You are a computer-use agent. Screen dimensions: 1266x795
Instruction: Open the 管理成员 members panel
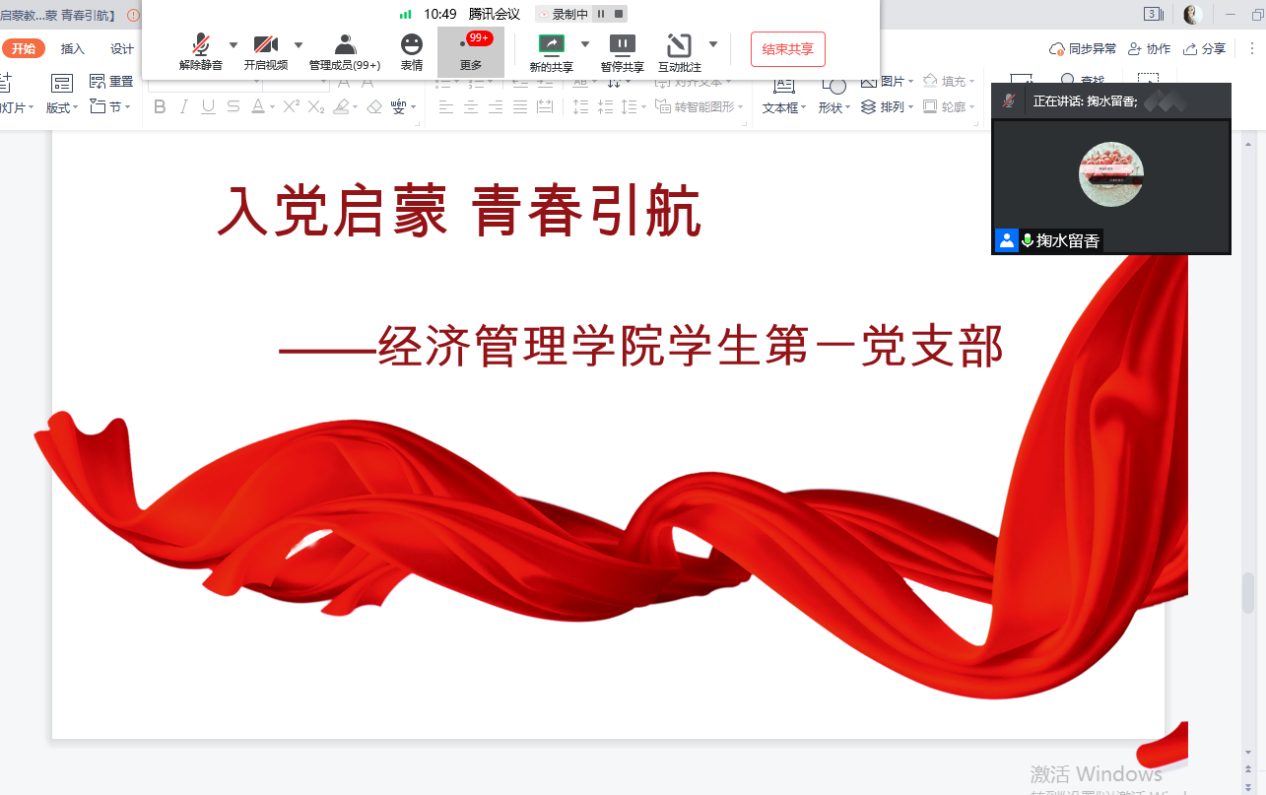[x=344, y=51]
